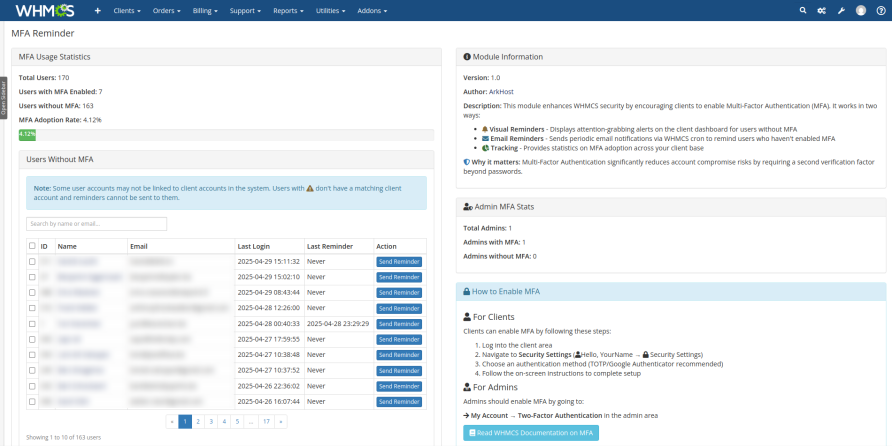Screen dimensions: 892x446
Task: Click the person icon beside For Admins
Action: (x=467, y=387)
